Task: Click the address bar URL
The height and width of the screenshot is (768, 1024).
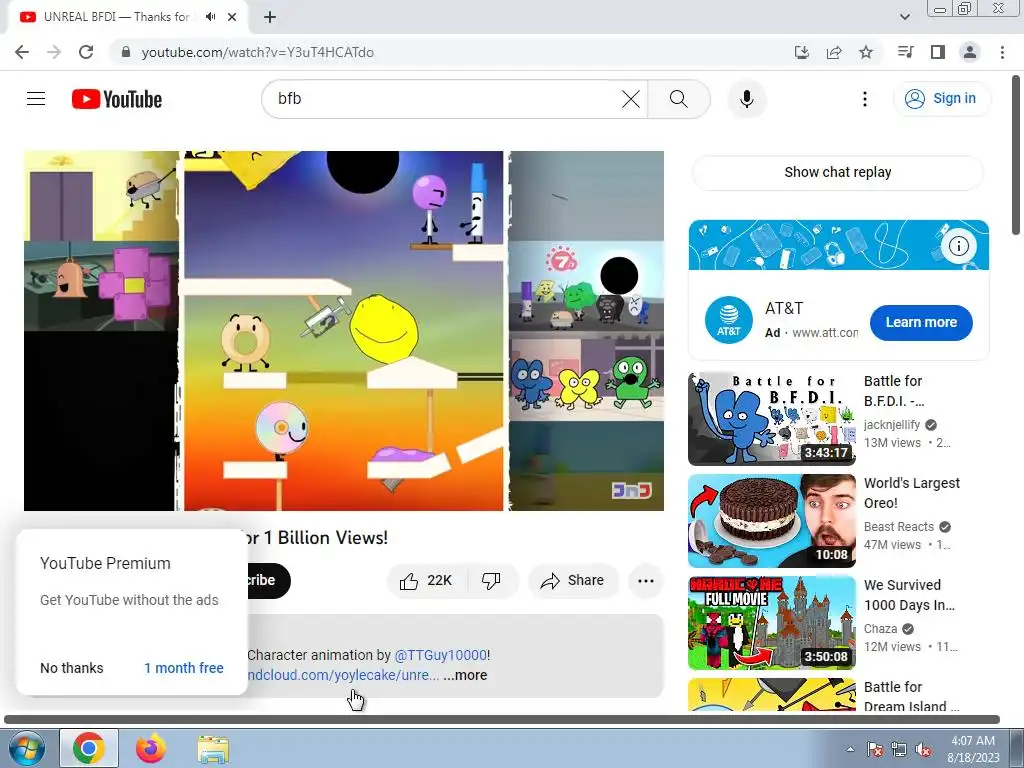Action: tap(257, 52)
